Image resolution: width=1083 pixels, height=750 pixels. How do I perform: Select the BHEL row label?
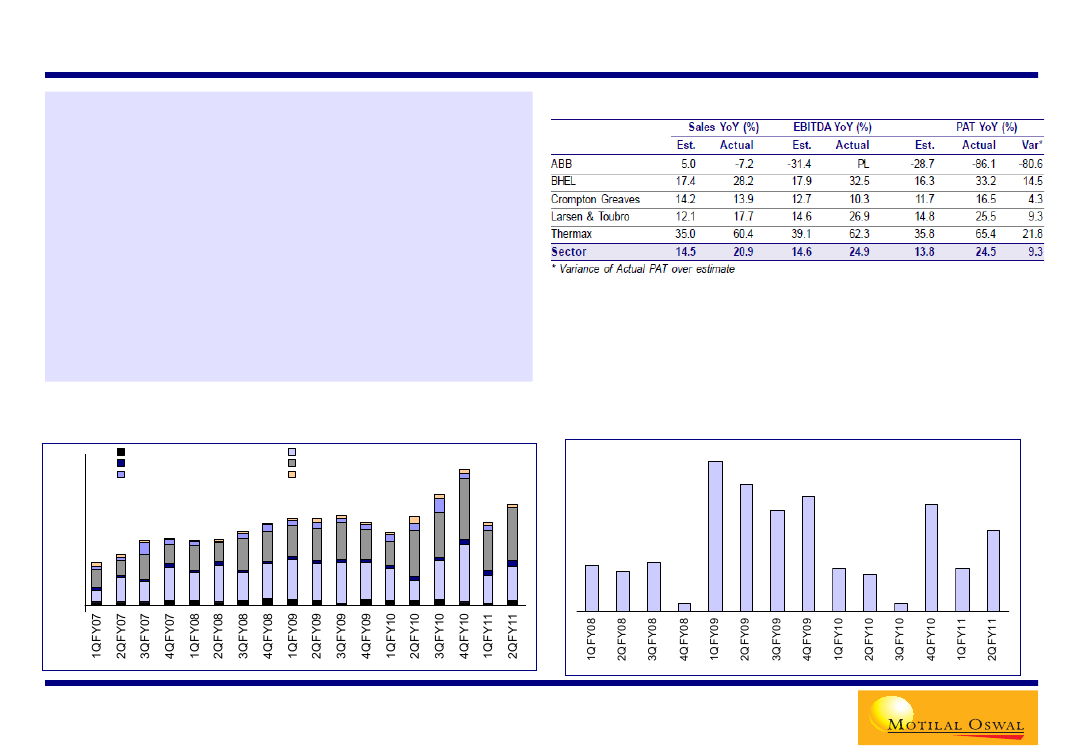coord(565,181)
